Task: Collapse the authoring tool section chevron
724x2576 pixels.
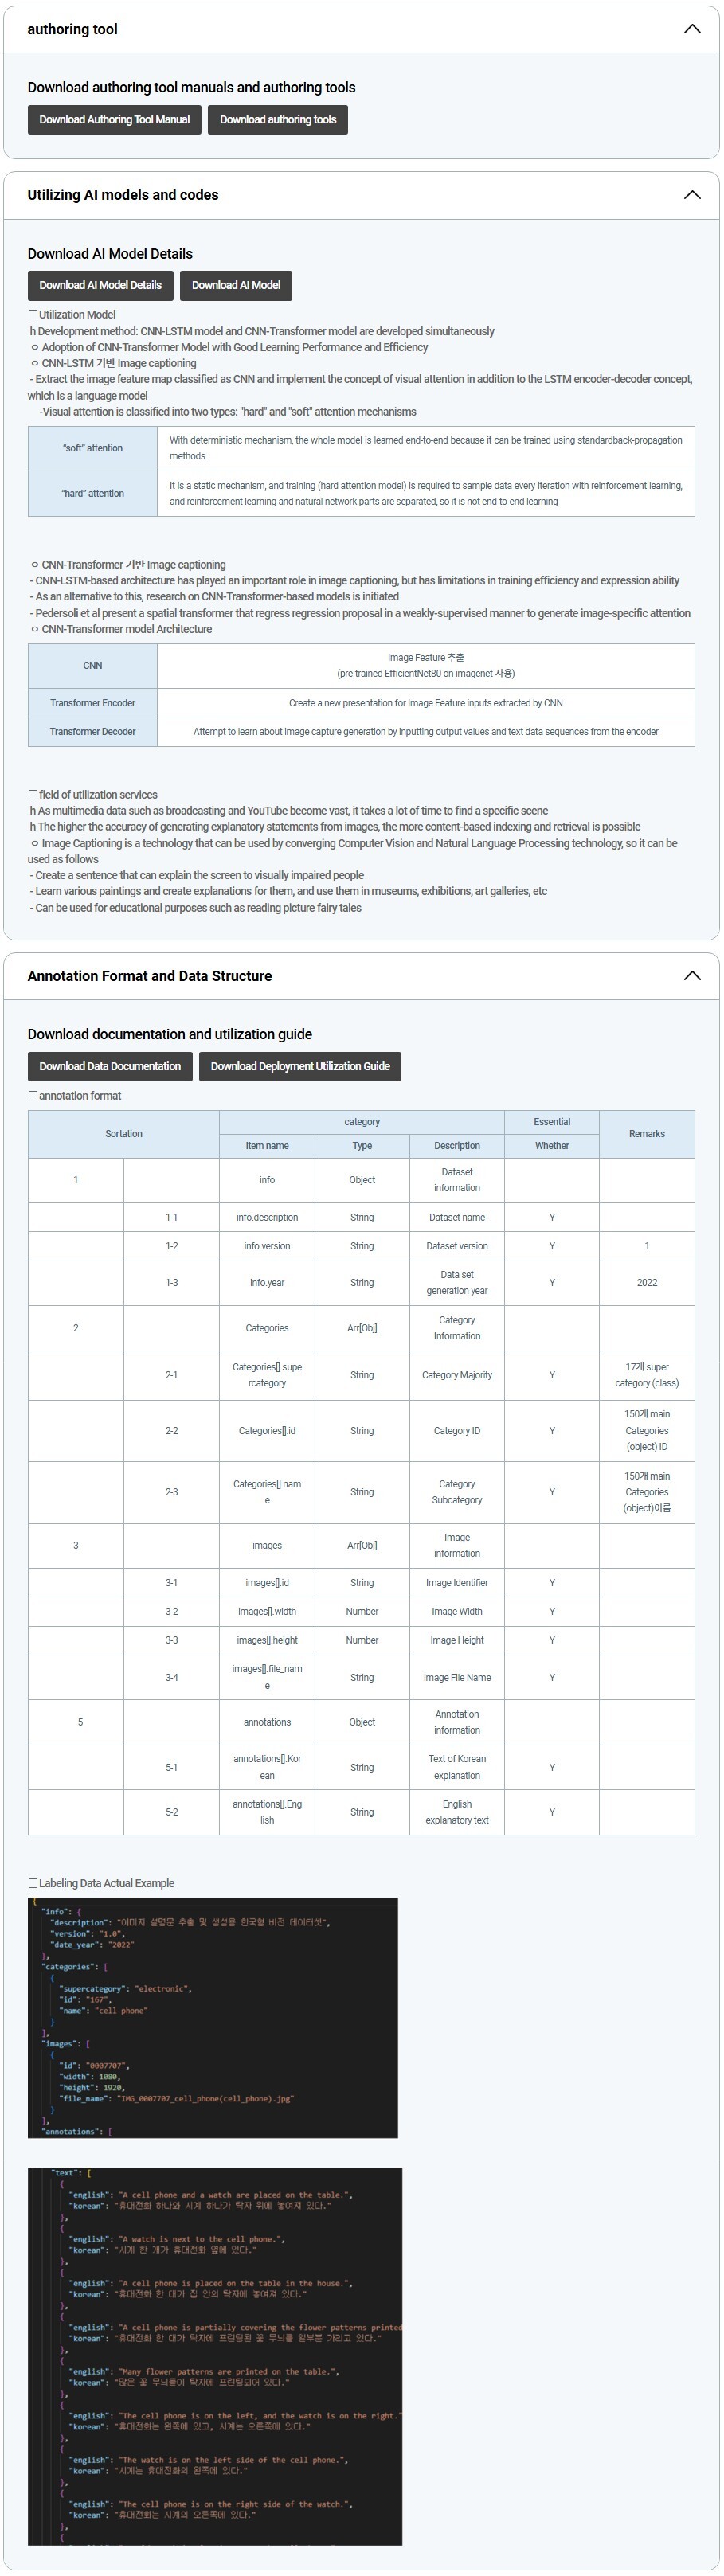Action: (691, 29)
